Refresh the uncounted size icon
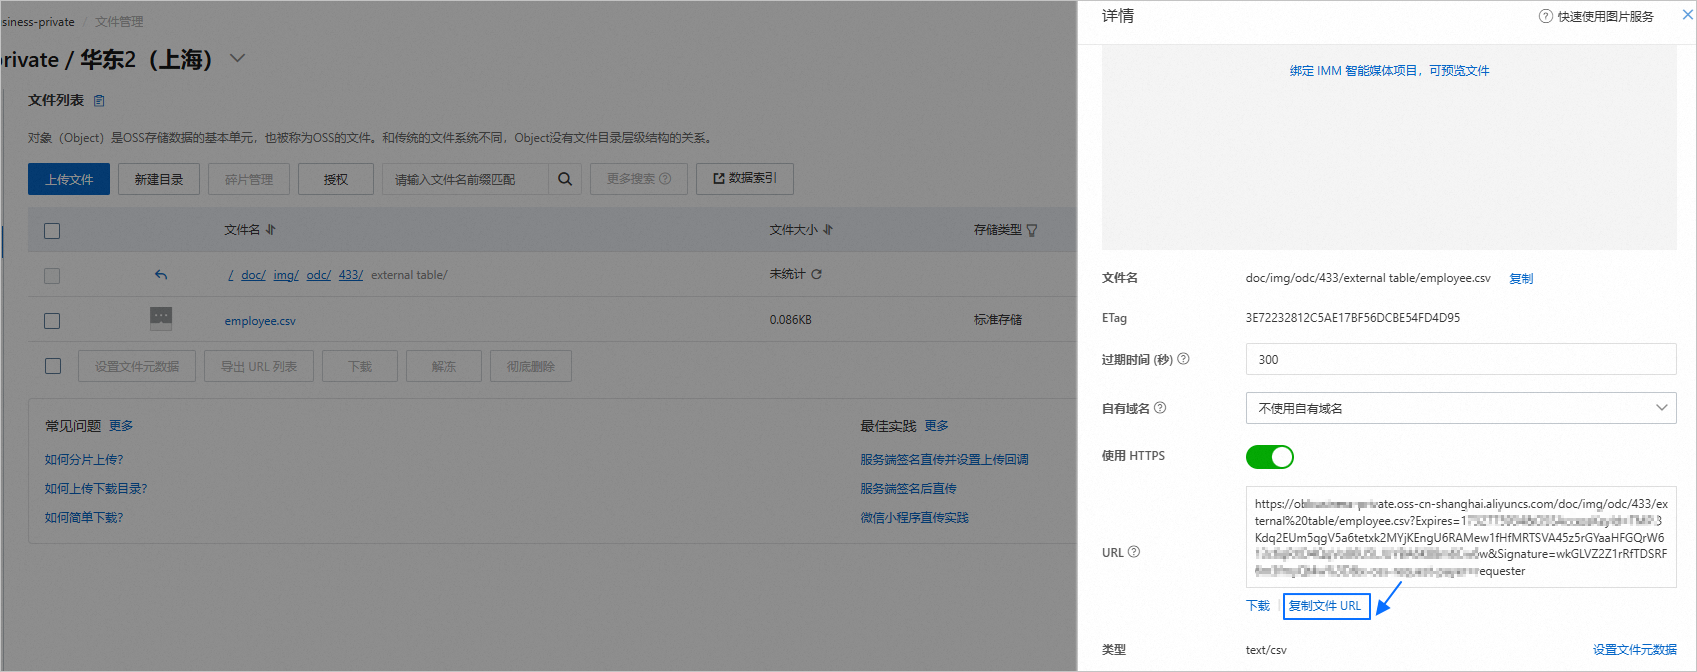This screenshot has width=1697, height=672. (816, 274)
